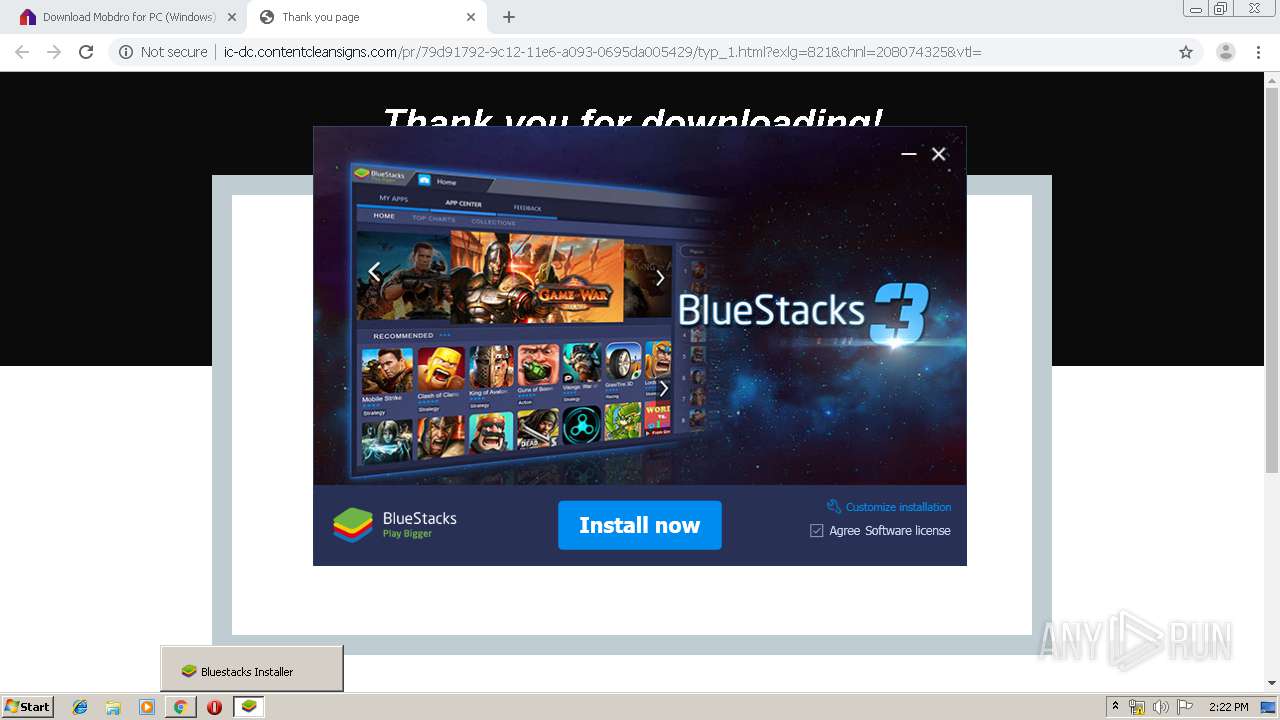Focus the address bar URL
1280x720 pixels.
pyautogui.click(x=602, y=52)
